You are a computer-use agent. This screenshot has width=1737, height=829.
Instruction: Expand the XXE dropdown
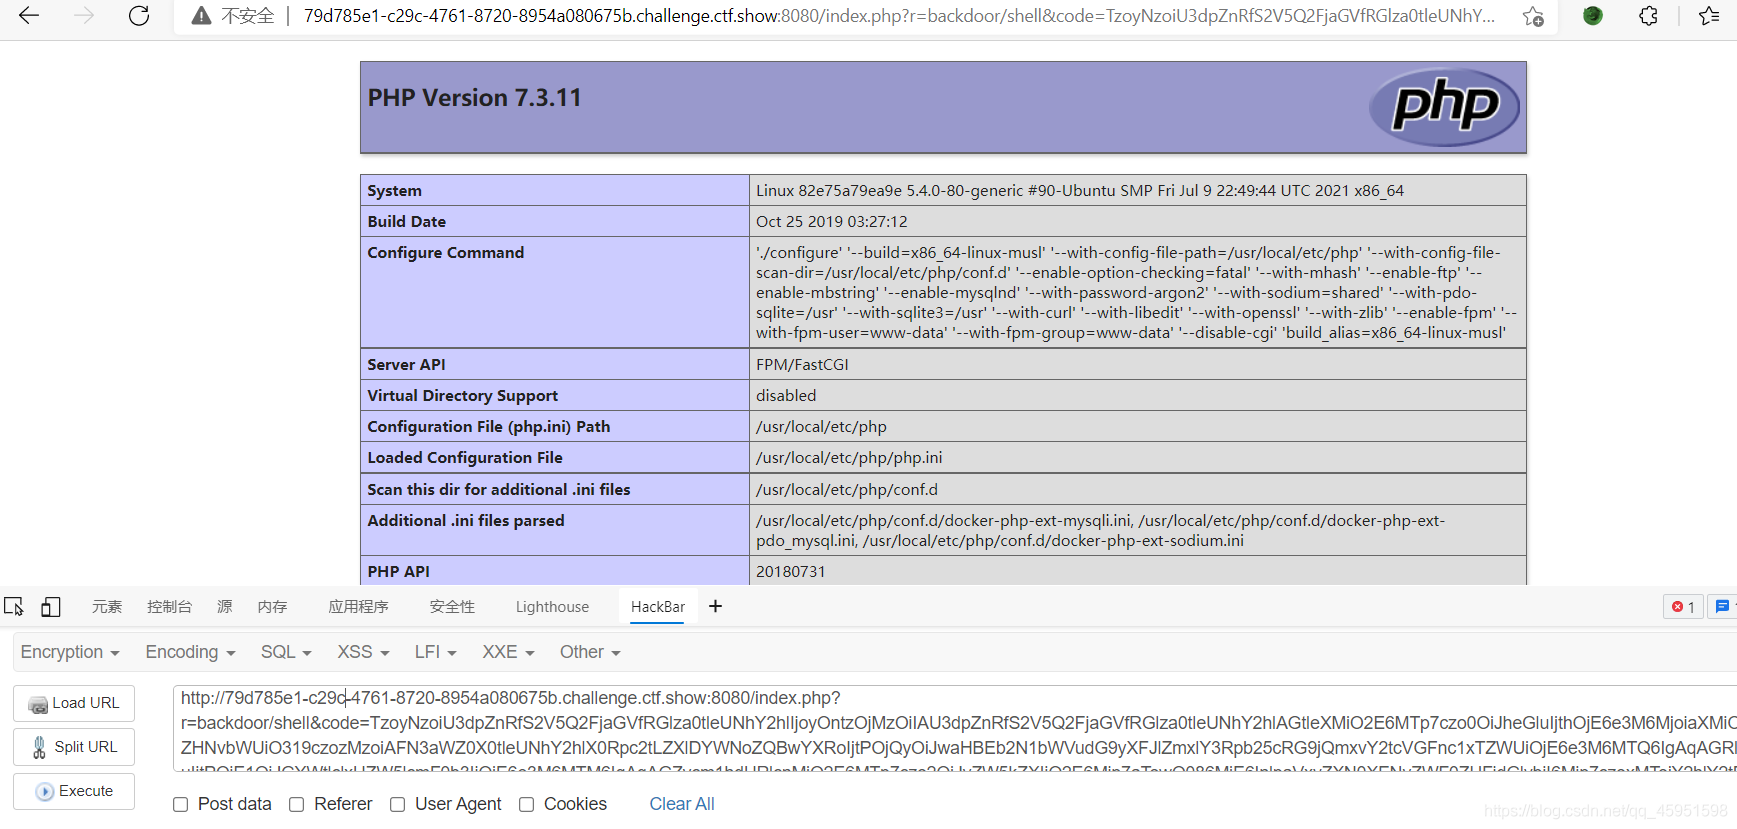click(508, 652)
